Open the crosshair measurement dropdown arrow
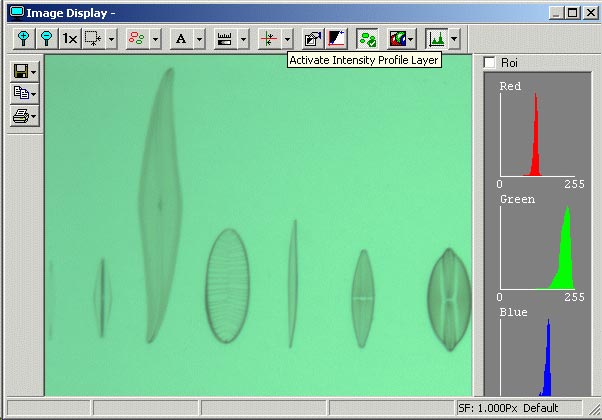 pyautogui.click(x=287, y=39)
